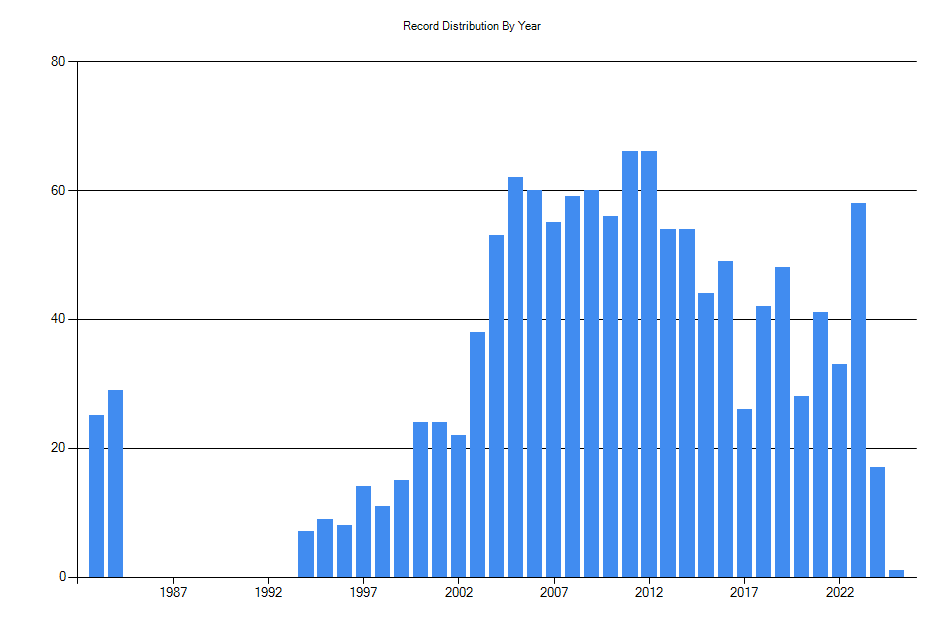The image size is (945, 630).
Task: Select the 2004 bar with 53 records
Action: point(497,406)
